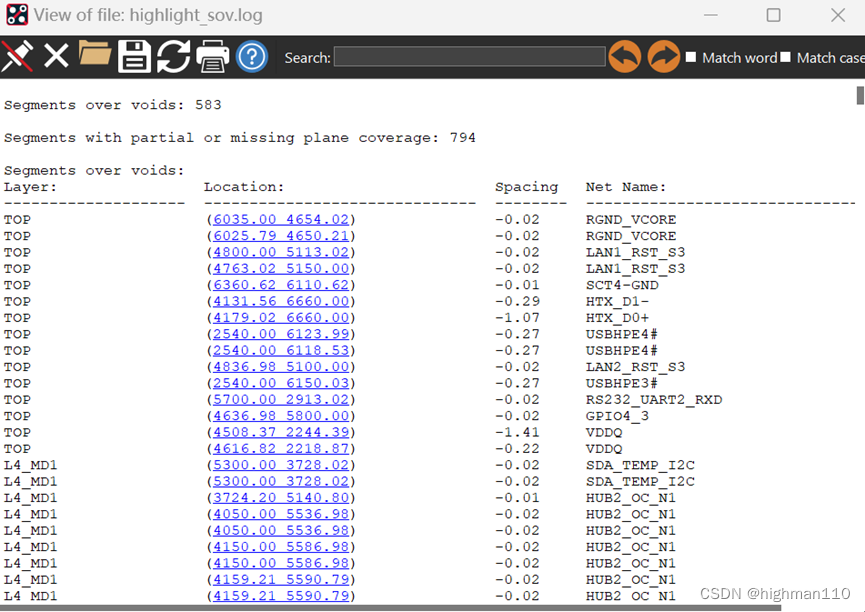Open location link 3724.20 5140.80
Image resolution: width=865 pixels, height=612 pixels.
(x=280, y=497)
